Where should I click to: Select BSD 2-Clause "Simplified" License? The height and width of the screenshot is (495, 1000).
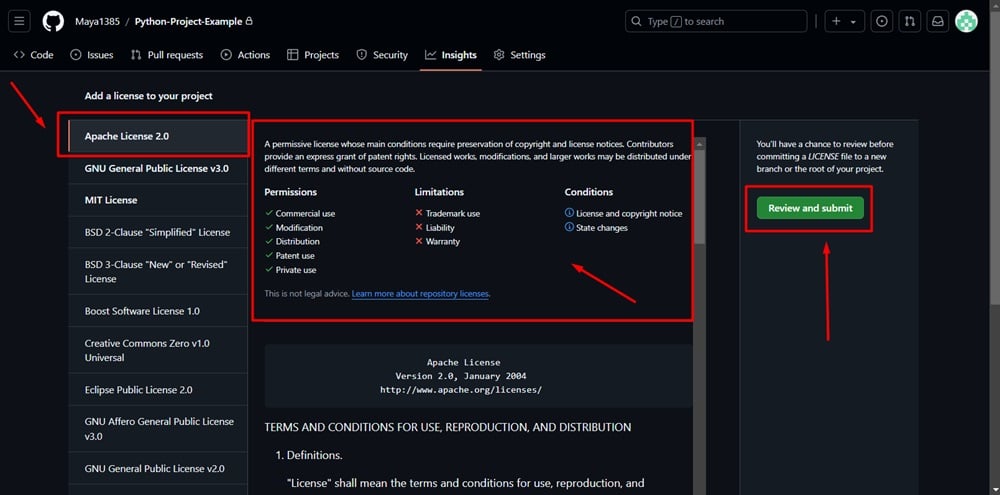coord(158,232)
